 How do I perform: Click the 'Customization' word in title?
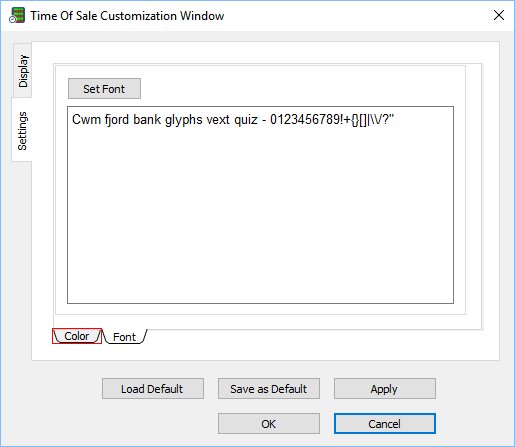click(x=138, y=16)
